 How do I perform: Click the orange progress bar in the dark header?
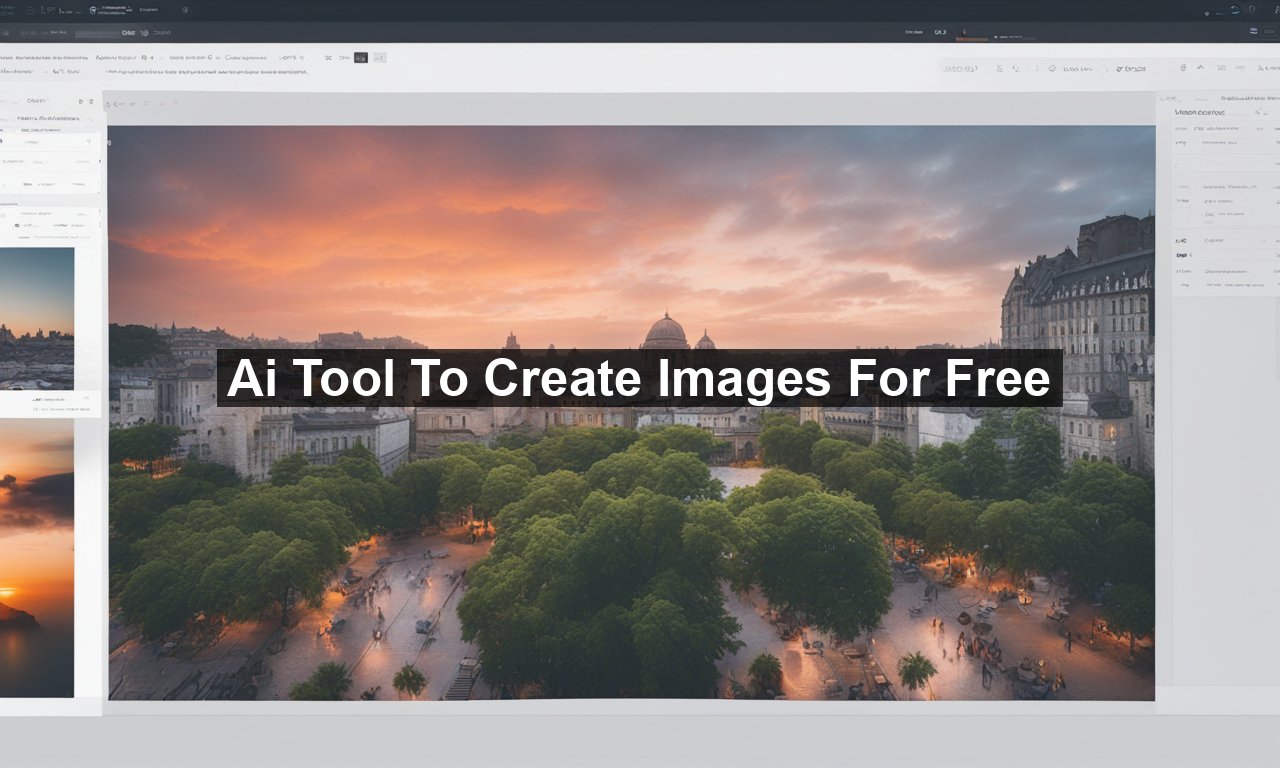(972, 39)
